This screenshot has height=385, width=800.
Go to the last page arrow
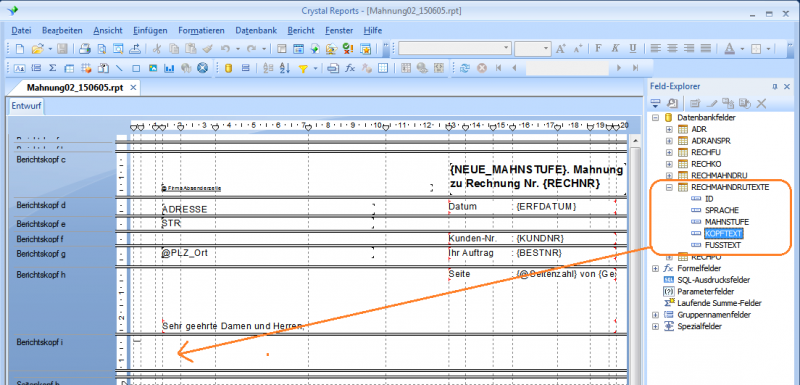635,68
